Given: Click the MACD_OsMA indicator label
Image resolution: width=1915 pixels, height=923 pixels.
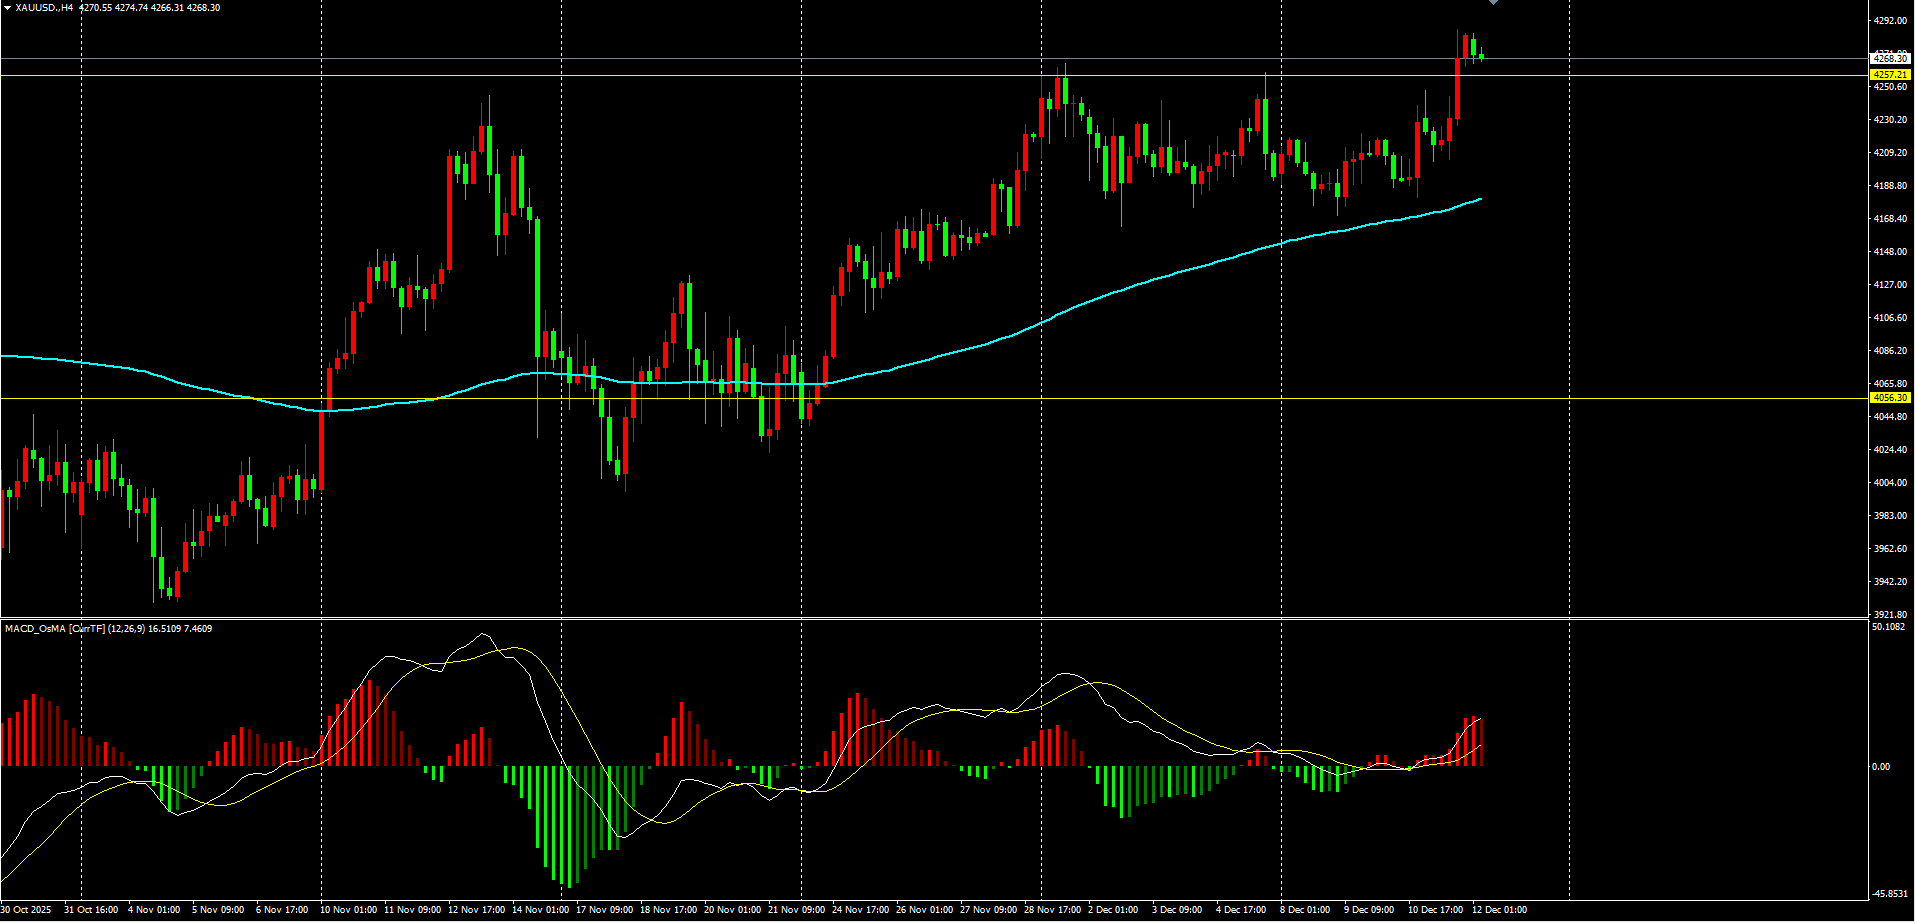Looking at the screenshot, I should (35, 629).
